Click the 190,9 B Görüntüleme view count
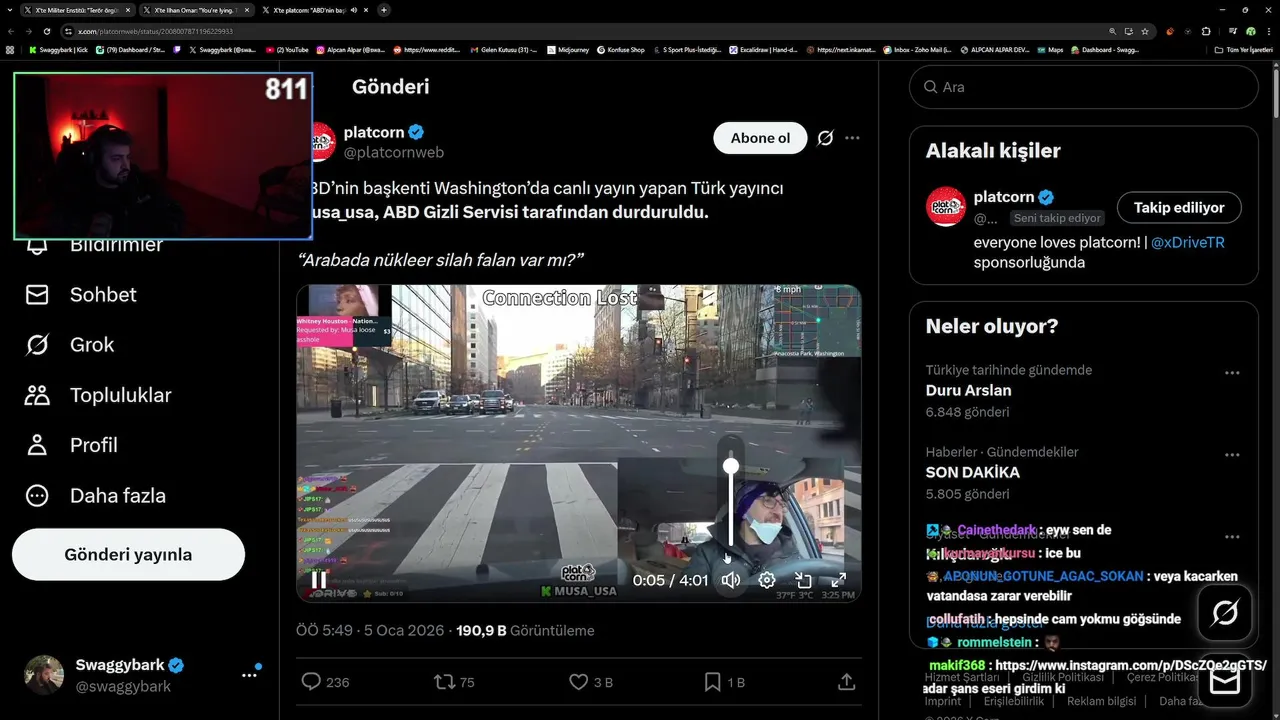 [x=525, y=631]
